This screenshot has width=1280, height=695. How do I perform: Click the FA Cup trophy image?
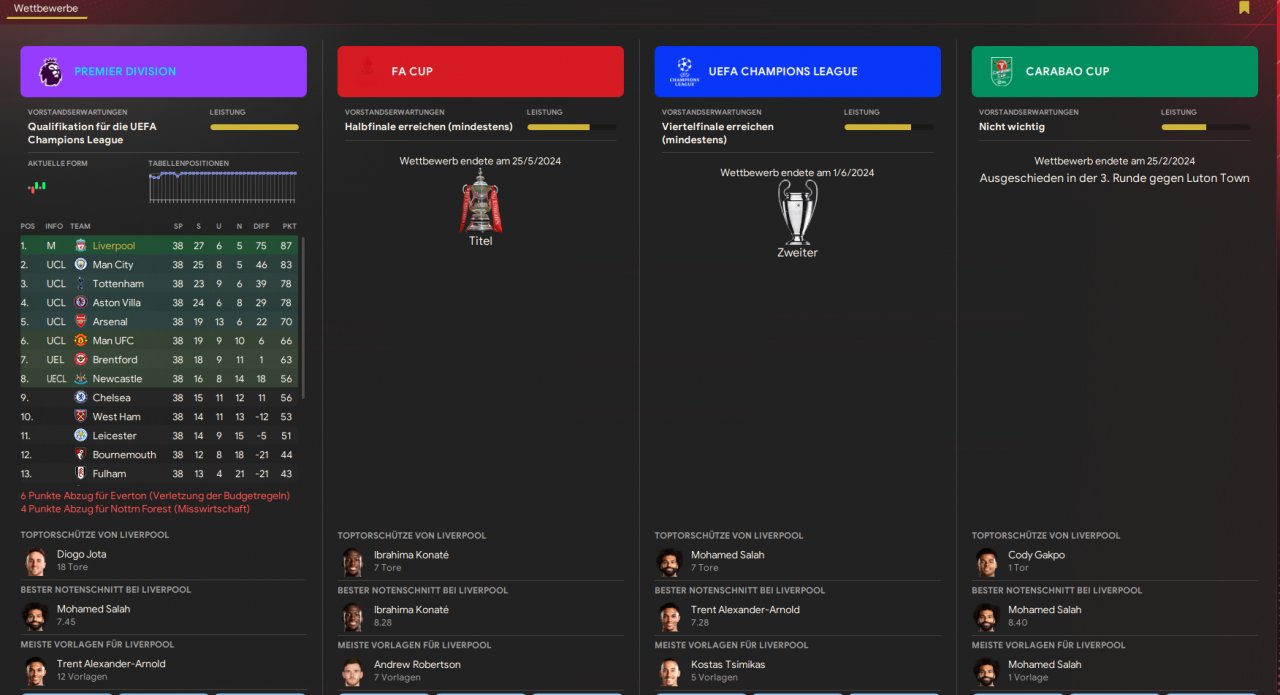pos(480,201)
